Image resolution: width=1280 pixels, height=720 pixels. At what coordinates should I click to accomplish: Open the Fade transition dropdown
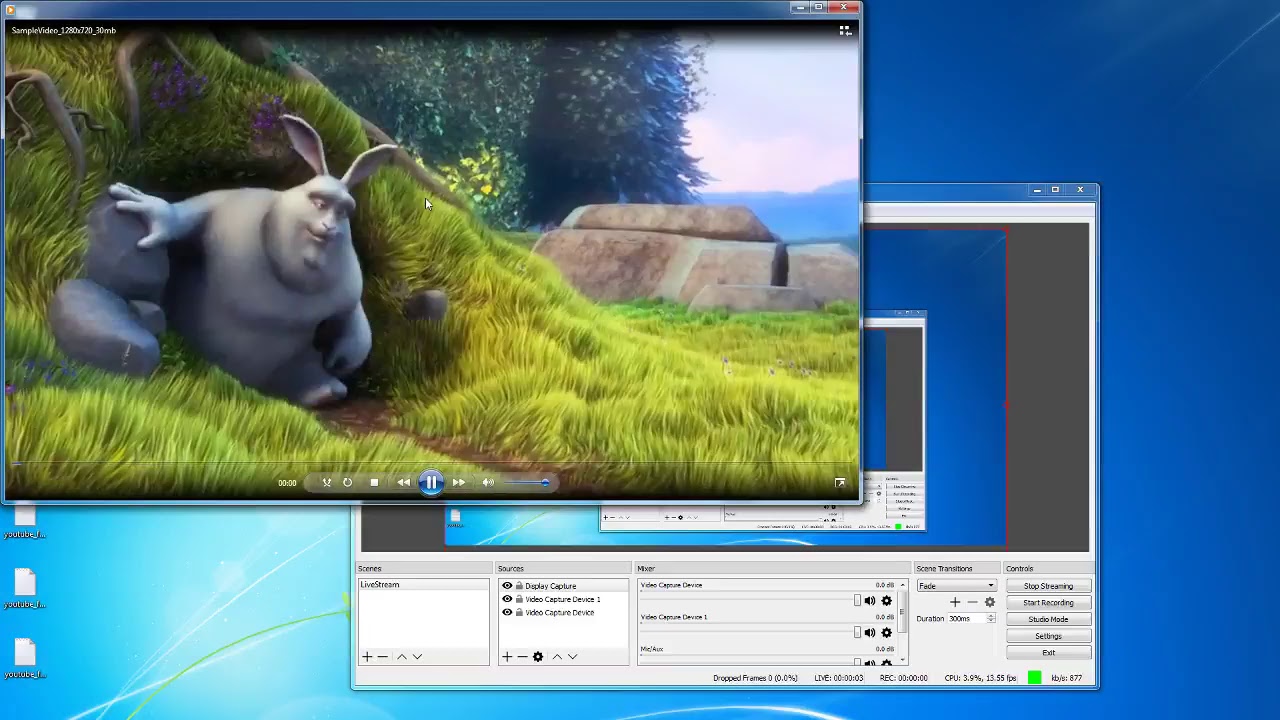957,586
